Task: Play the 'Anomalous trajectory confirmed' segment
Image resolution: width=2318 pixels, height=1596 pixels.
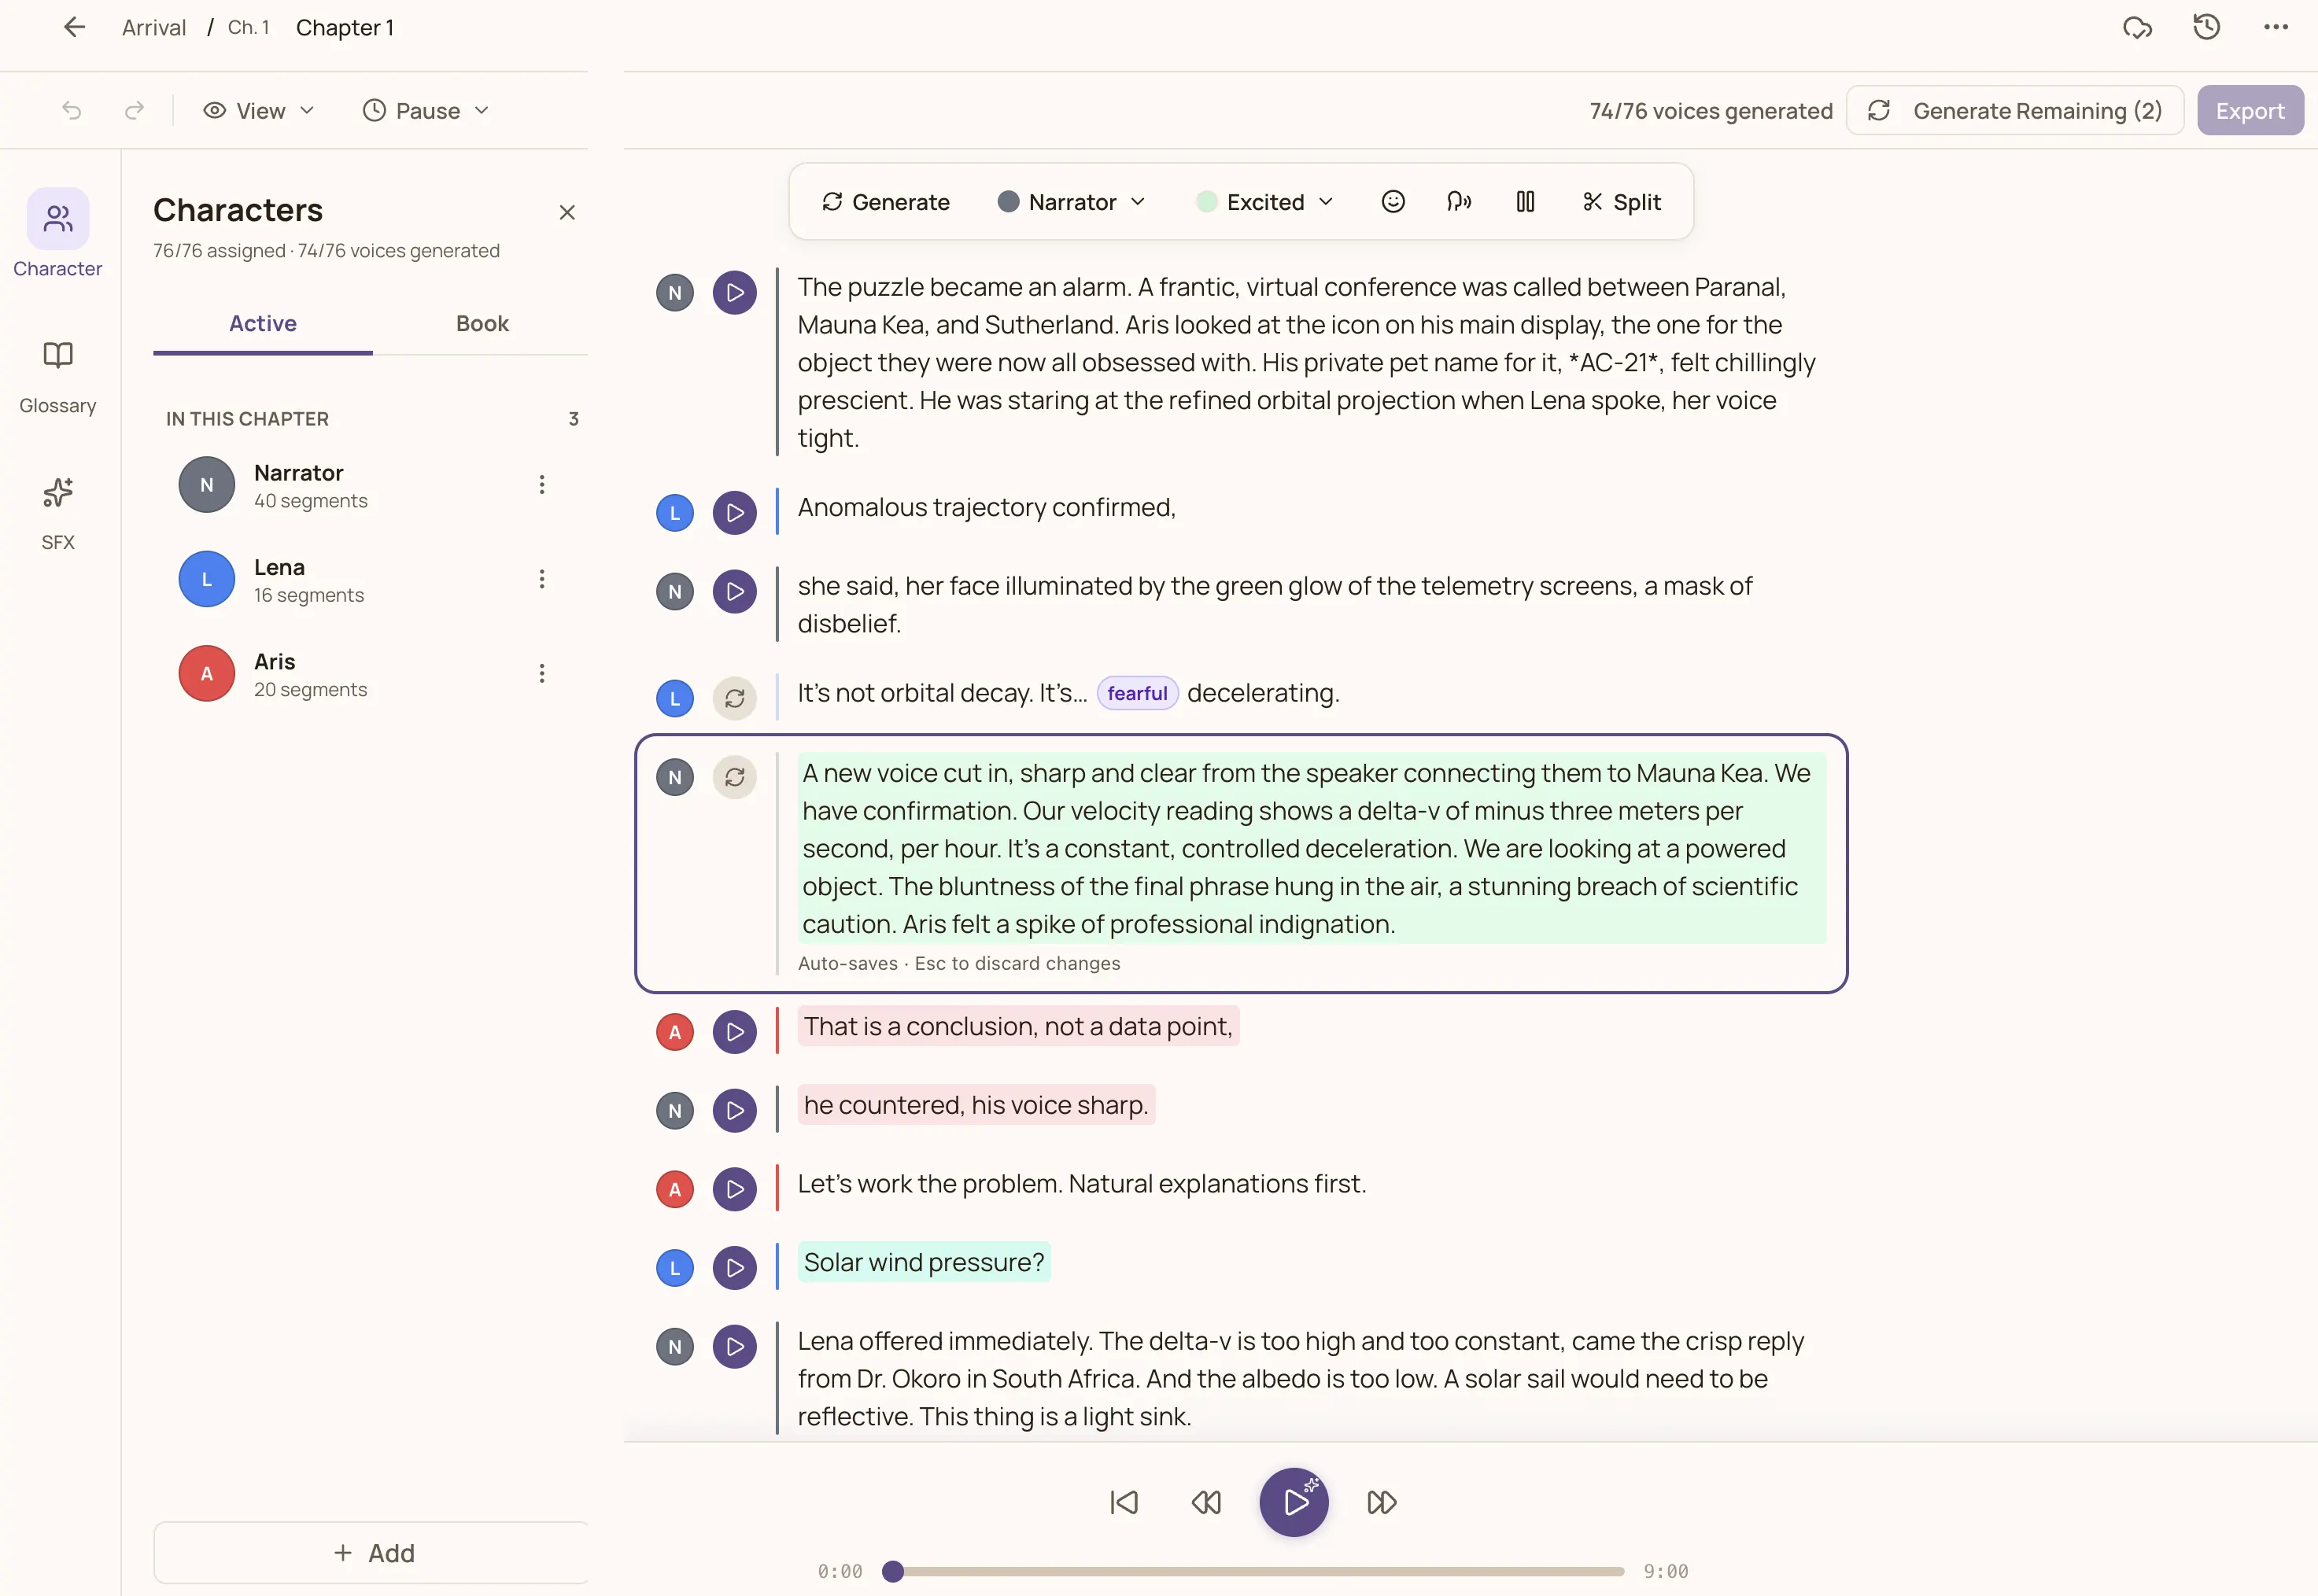Action: pyautogui.click(x=735, y=513)
